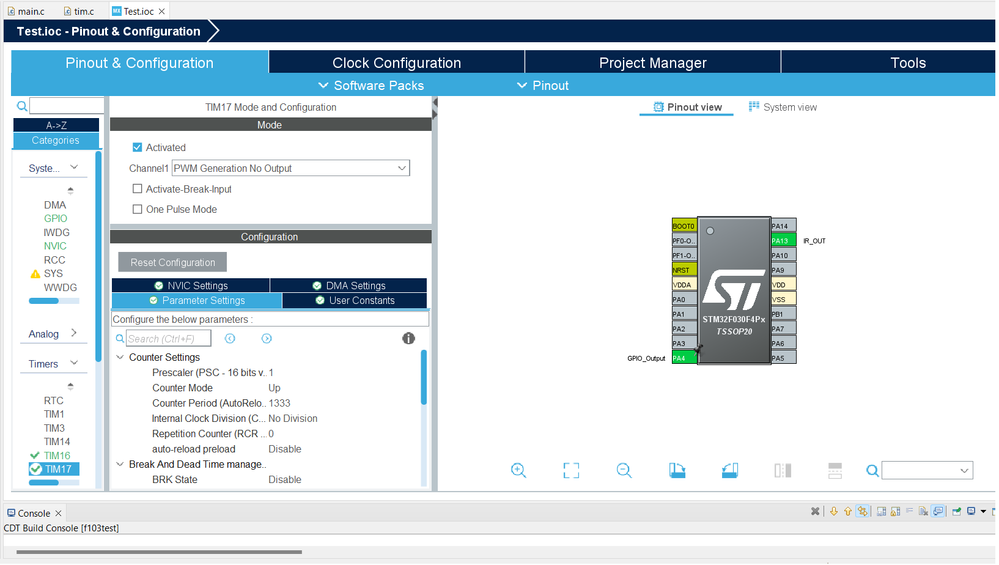
Task: Click the Pinout view chip icon
Action: click(658, 107)
